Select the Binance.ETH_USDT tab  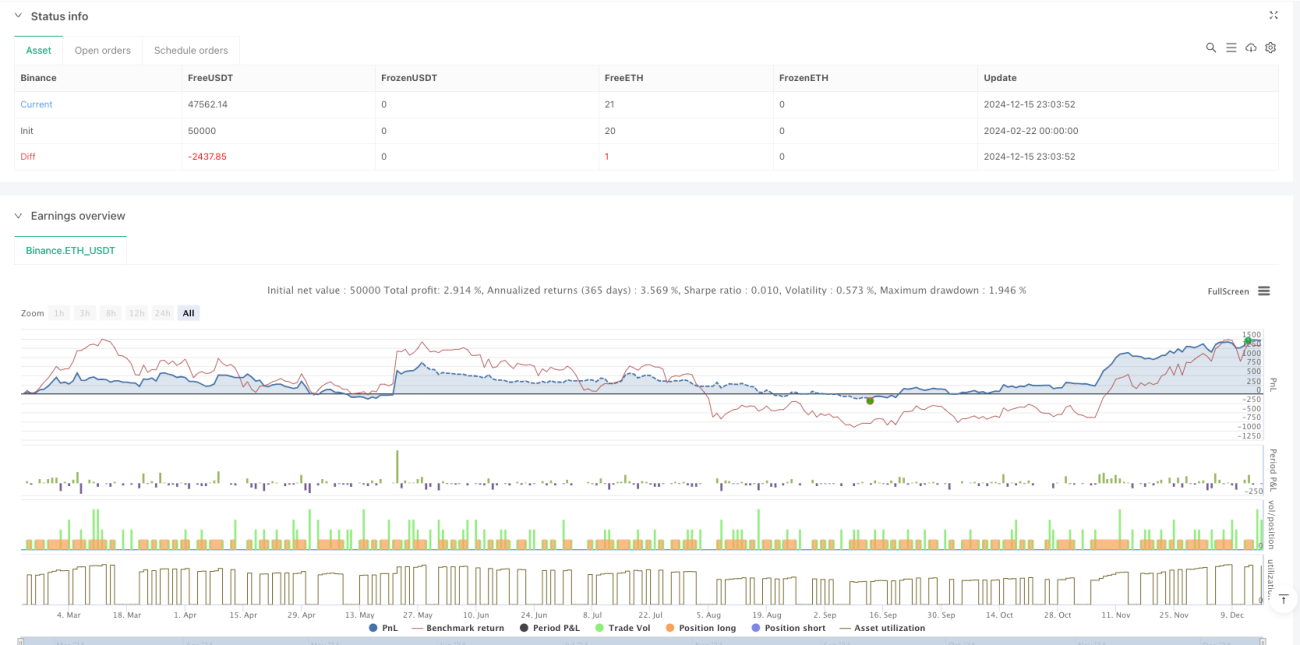coord(71,250)
